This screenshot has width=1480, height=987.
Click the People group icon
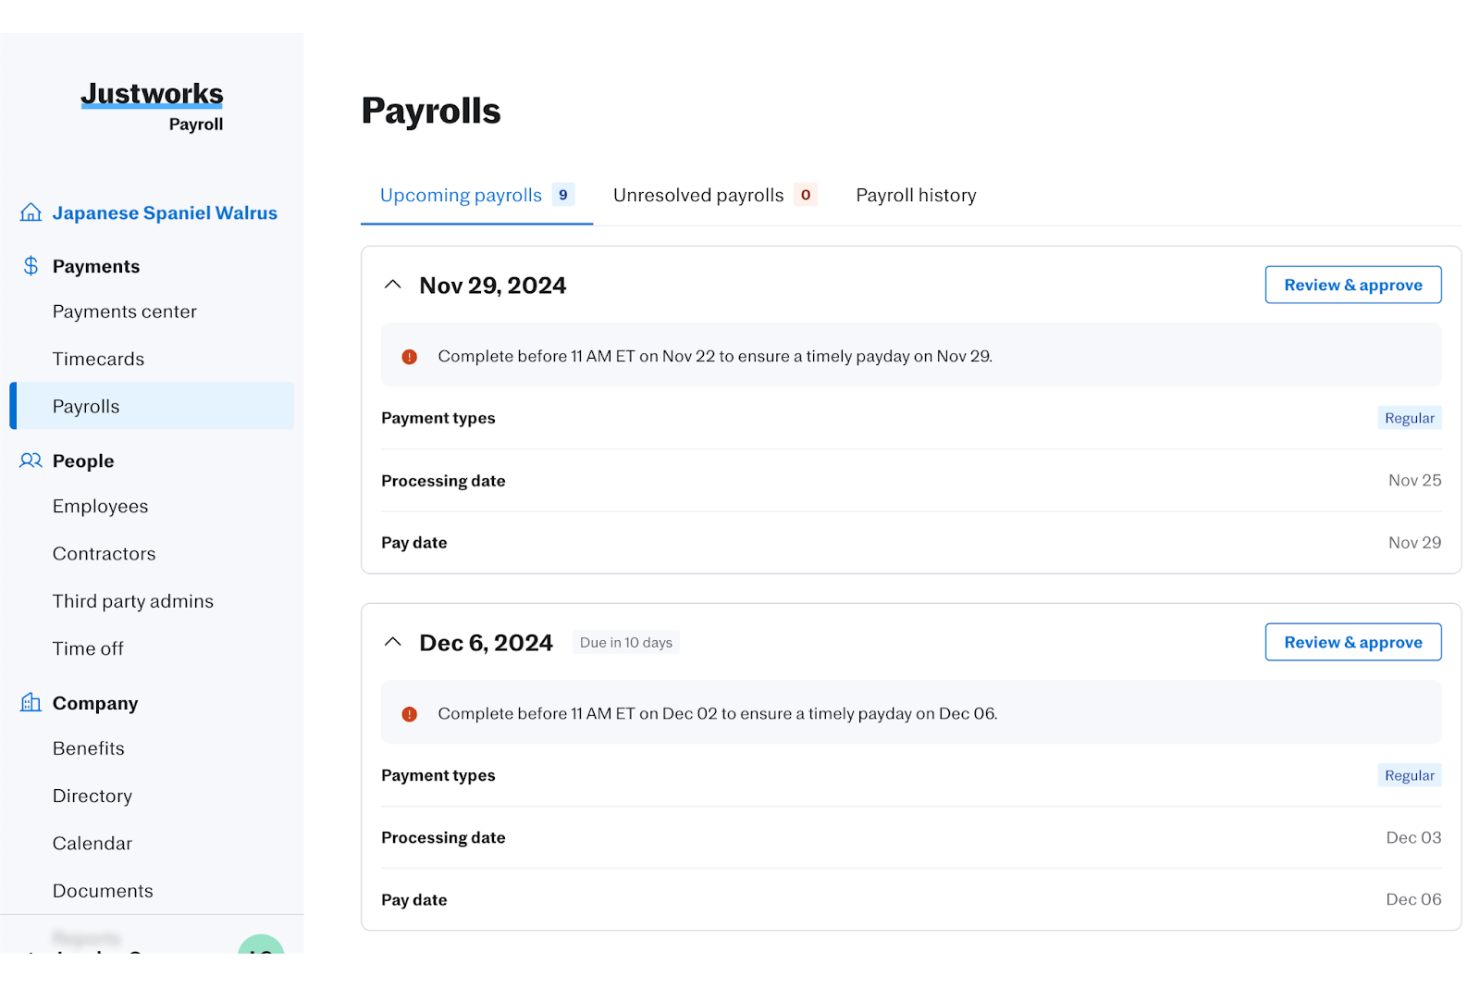pos(31,461)
